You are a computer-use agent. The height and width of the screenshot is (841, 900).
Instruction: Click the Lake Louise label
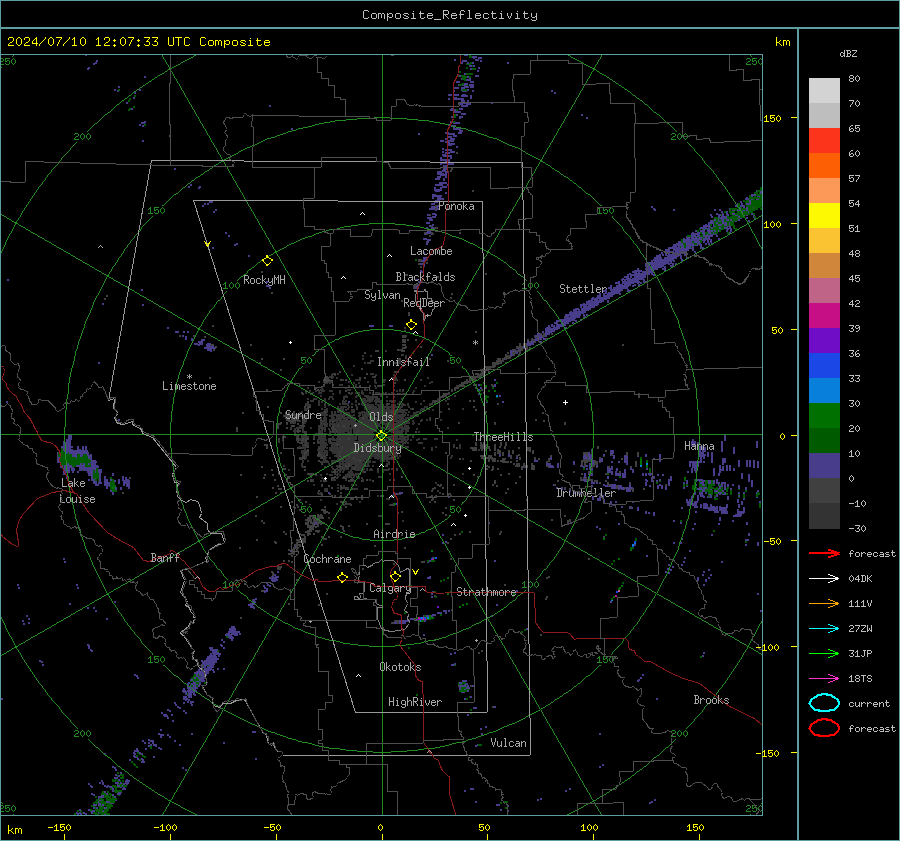click(x=77, y=491)
